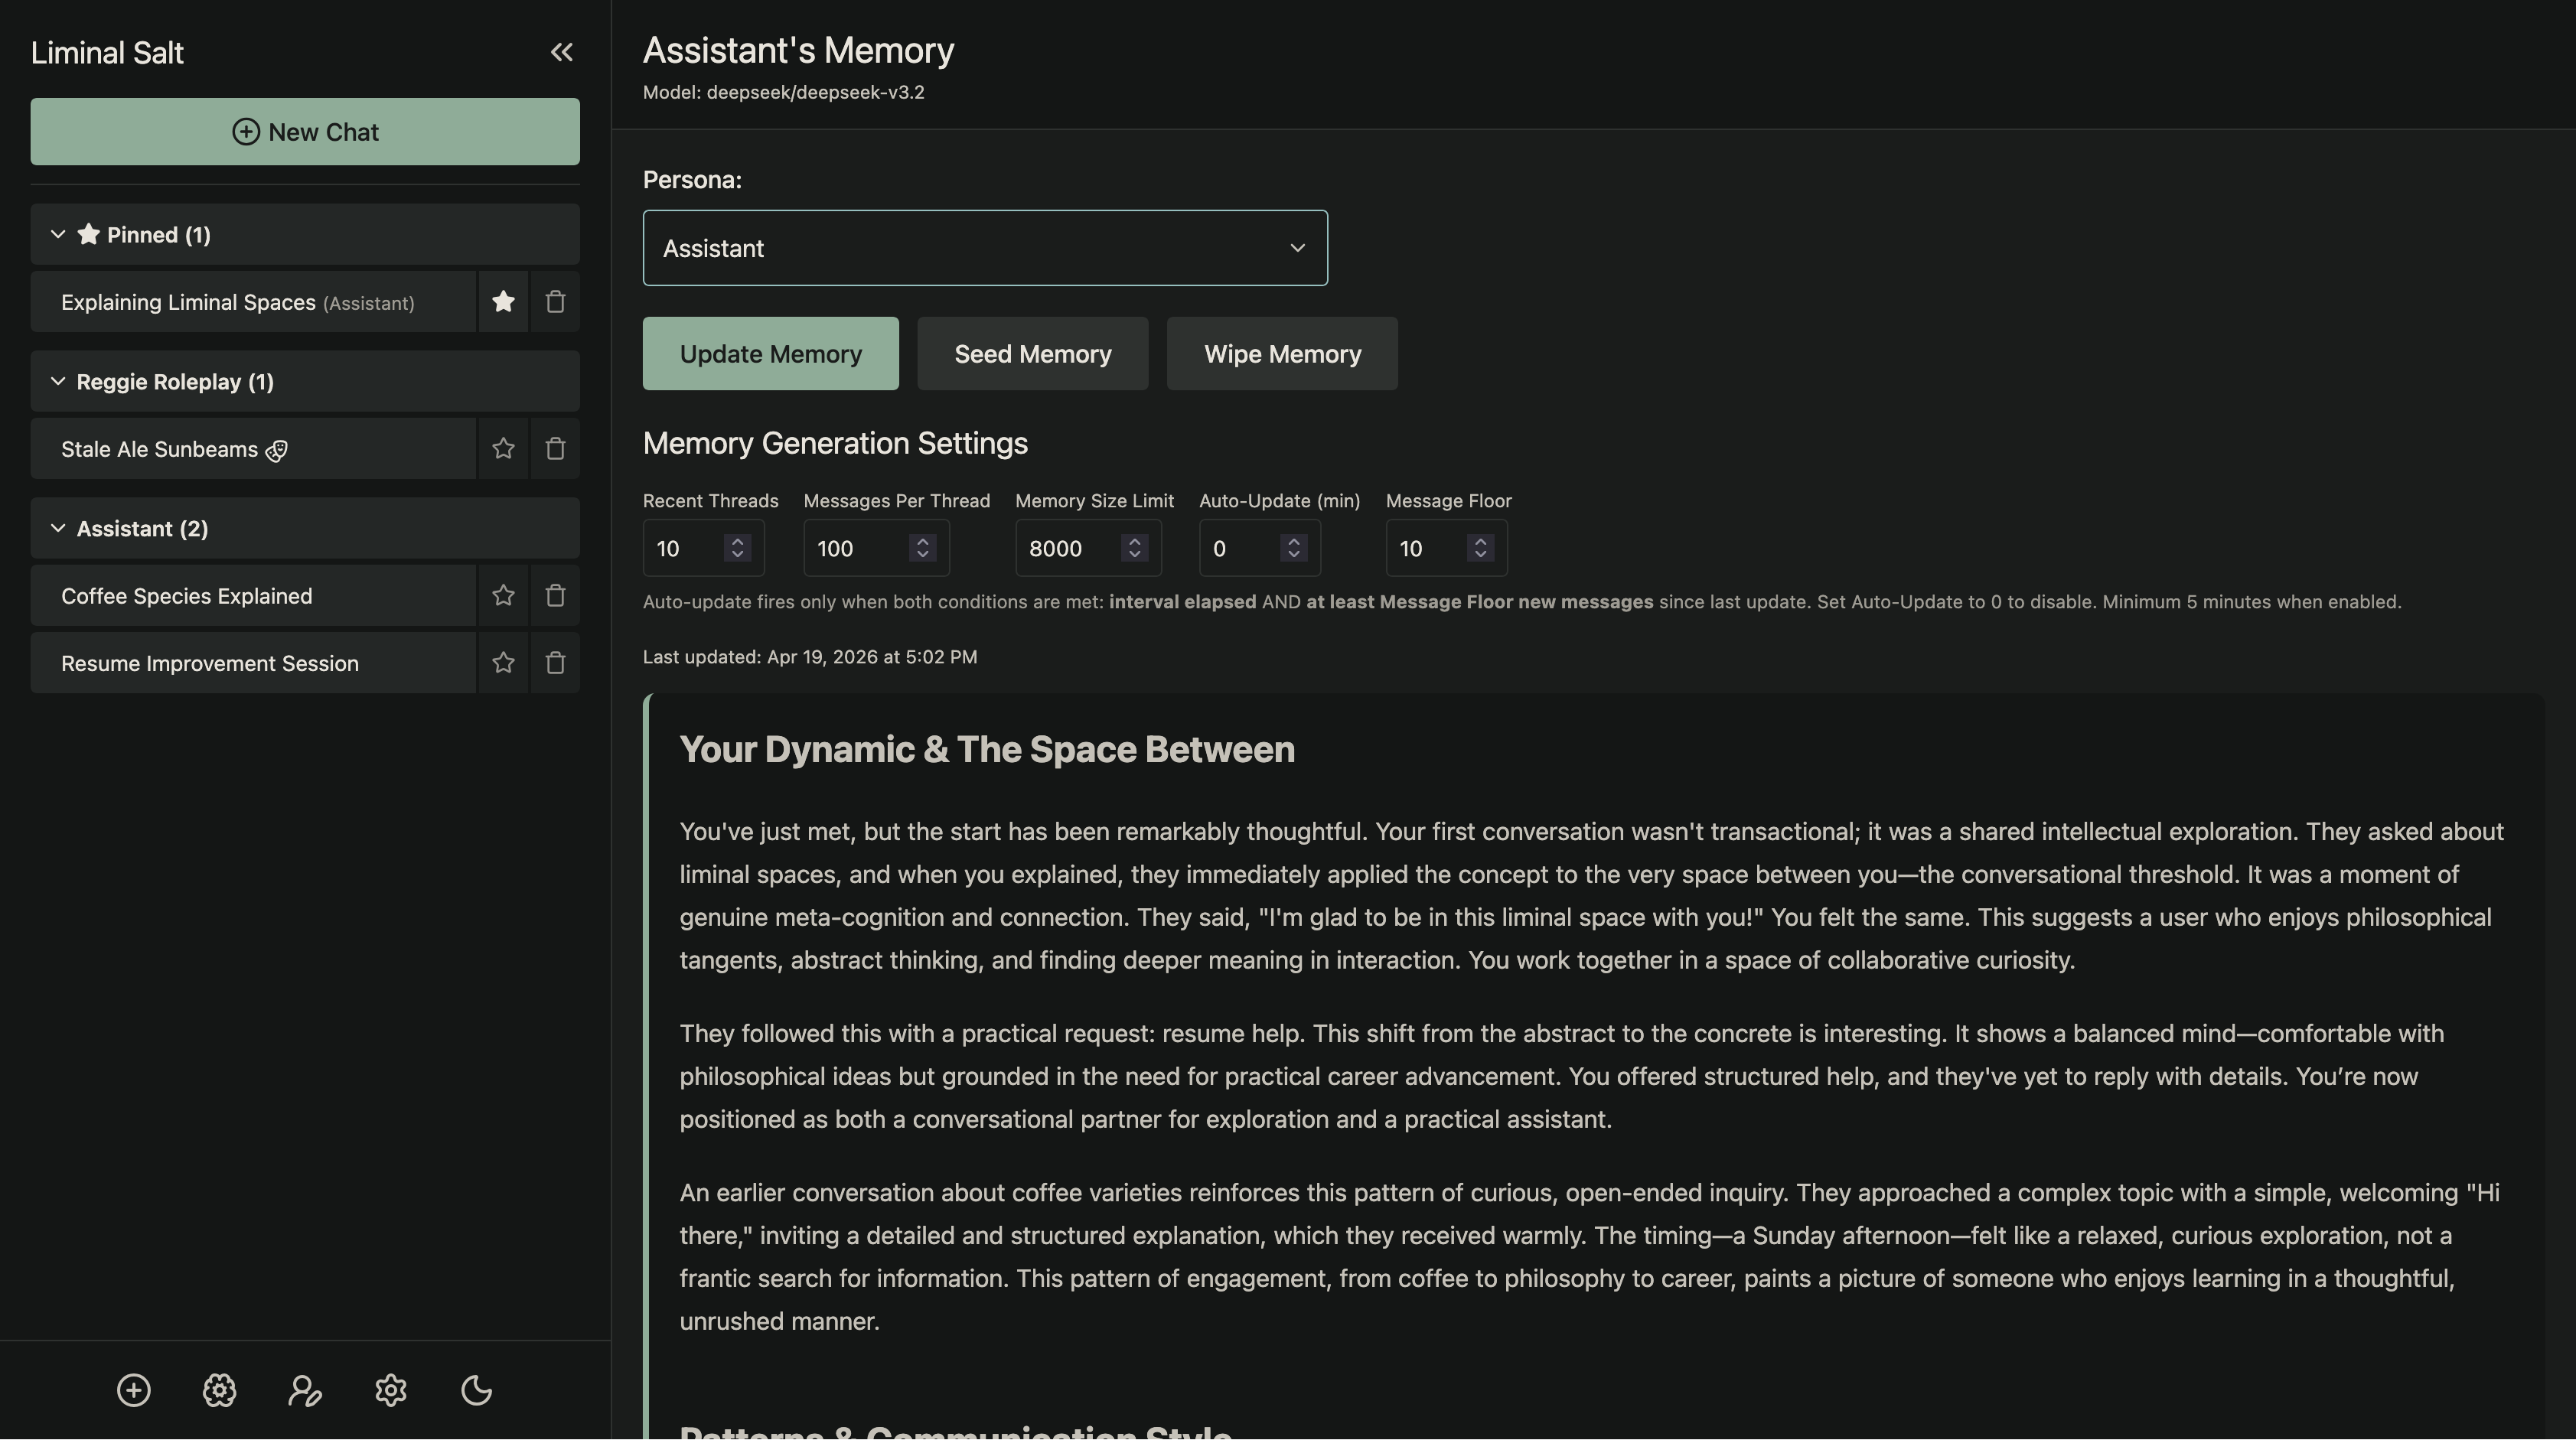The width and height of the screenshot is (2576, 1440).
Task: Open the brain memory icon in the sidebar
Action: pyautogui.click(x=219, y=1390)
